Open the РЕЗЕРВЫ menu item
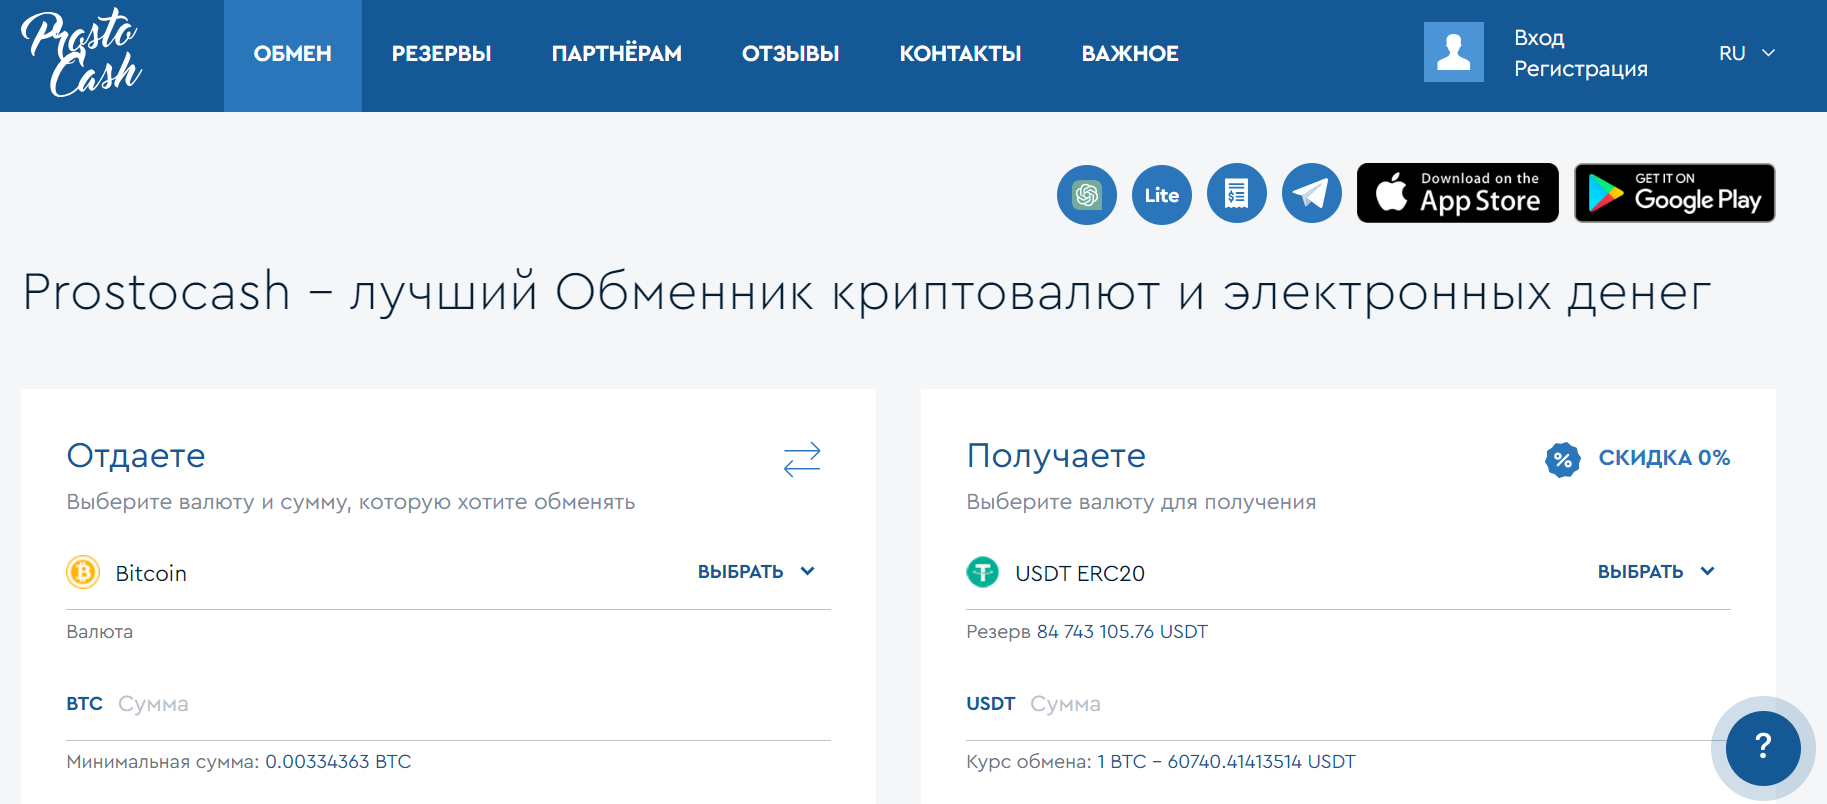The height and width of the screenshot is (804, 1827). (442, 54)
